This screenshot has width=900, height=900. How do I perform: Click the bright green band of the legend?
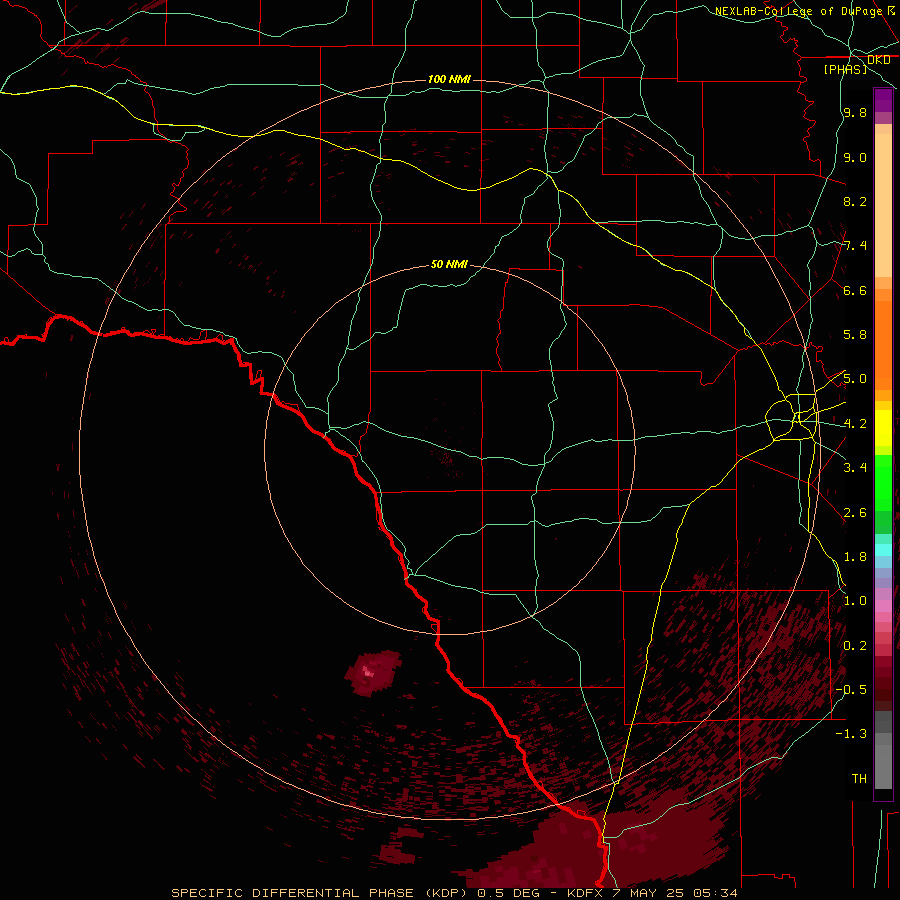883,482
